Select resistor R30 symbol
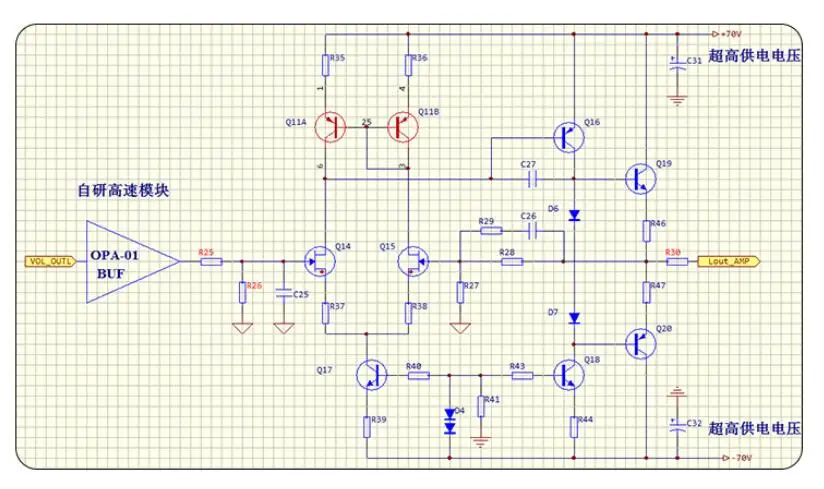 click(677, 262)
